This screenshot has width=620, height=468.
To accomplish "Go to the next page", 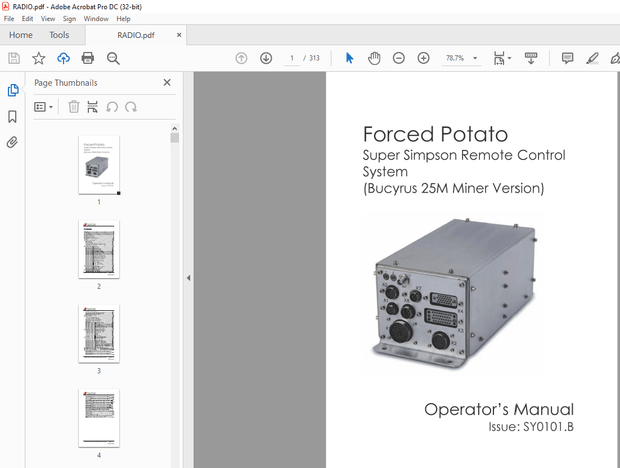I will (266, 58).
